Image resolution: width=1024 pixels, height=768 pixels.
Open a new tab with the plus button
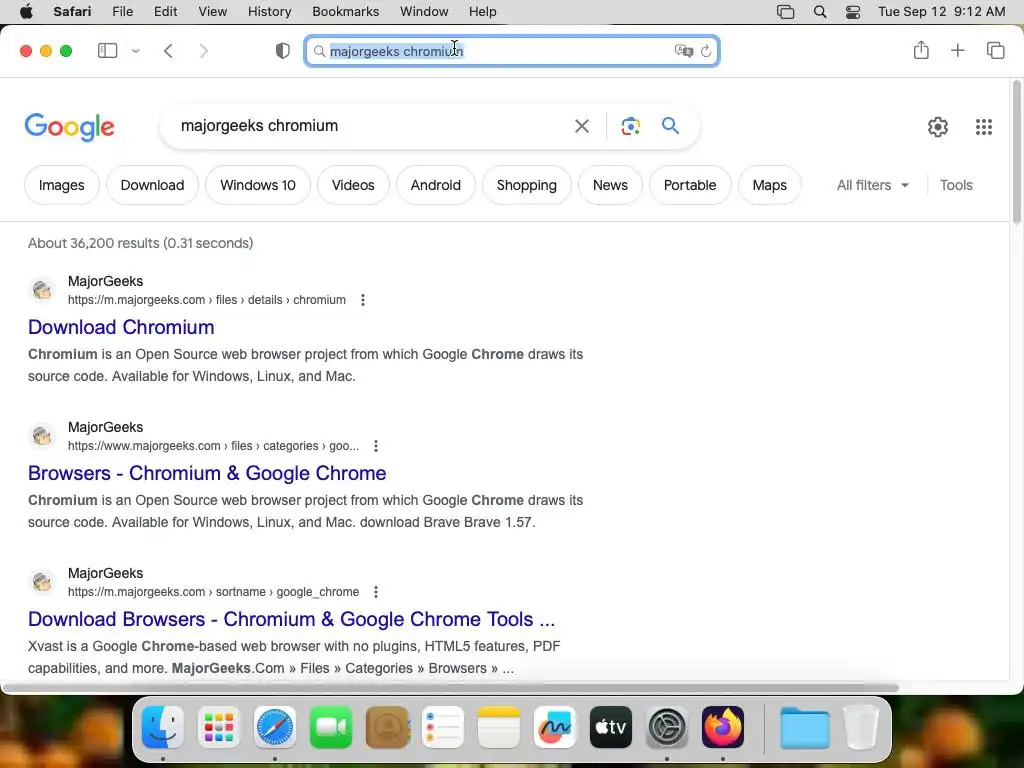[957, 50]
